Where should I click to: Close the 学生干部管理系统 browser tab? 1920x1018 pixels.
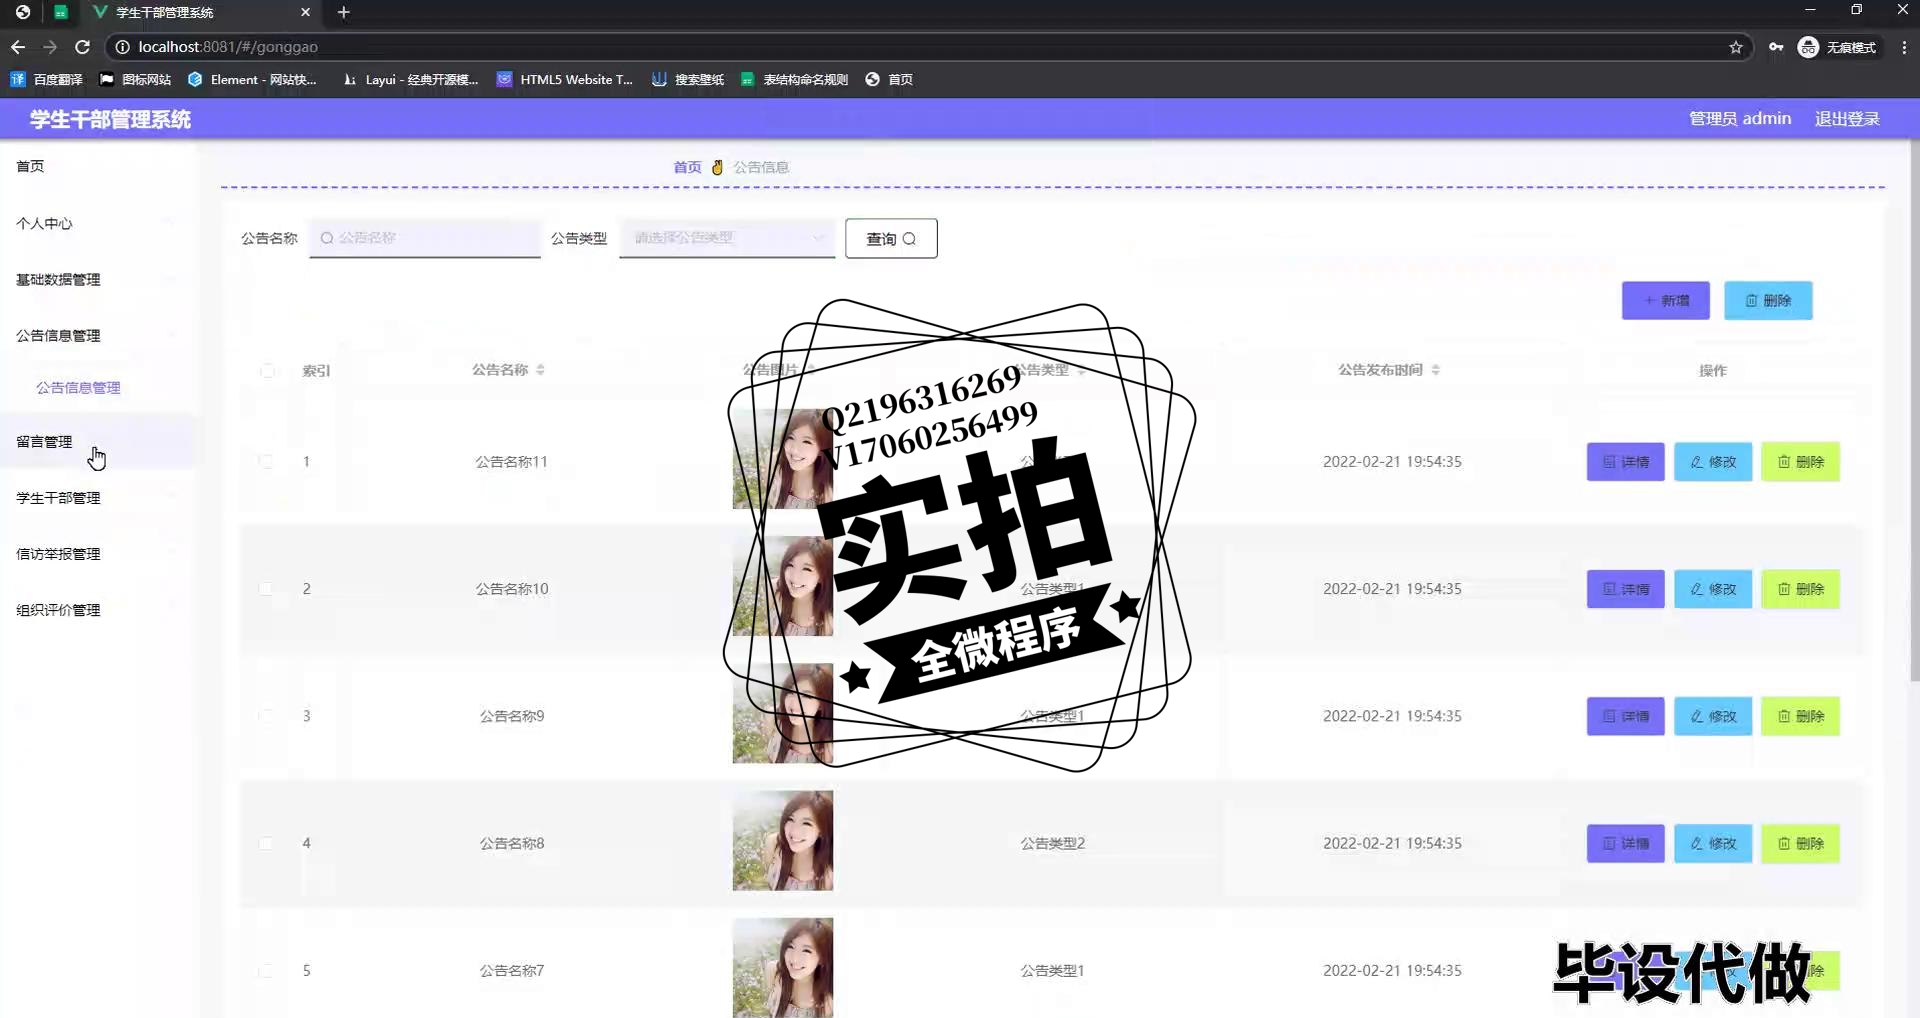click(306, 12)
